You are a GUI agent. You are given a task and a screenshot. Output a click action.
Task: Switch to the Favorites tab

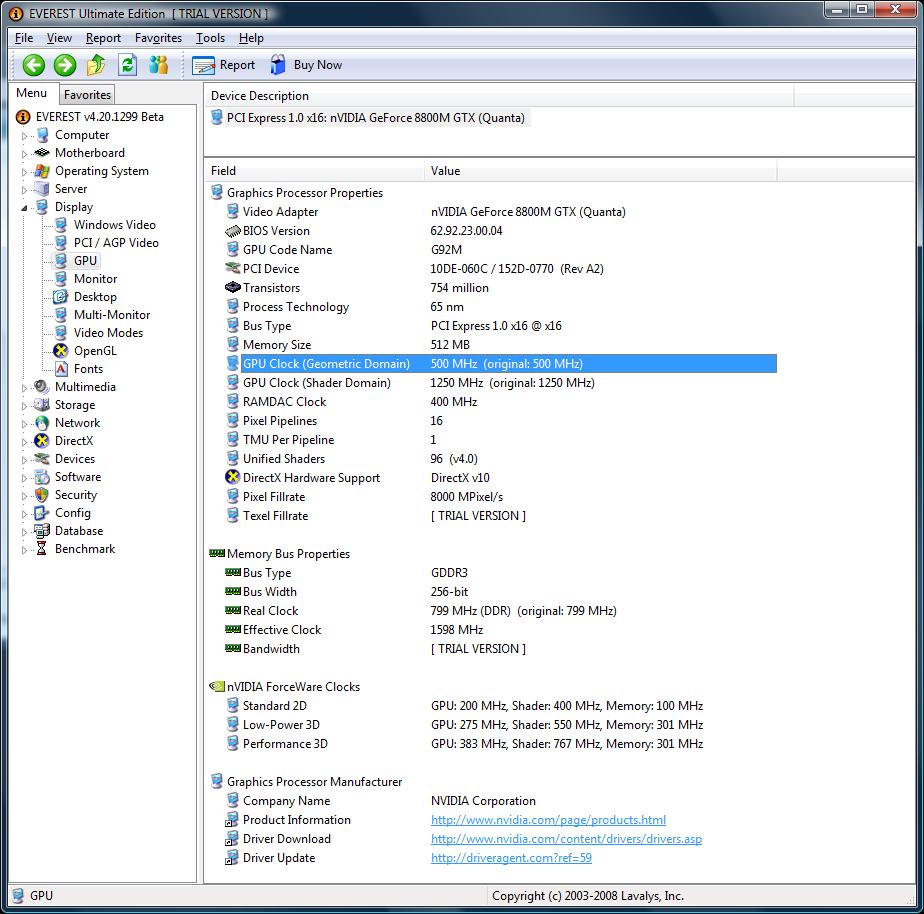point(87,94)
